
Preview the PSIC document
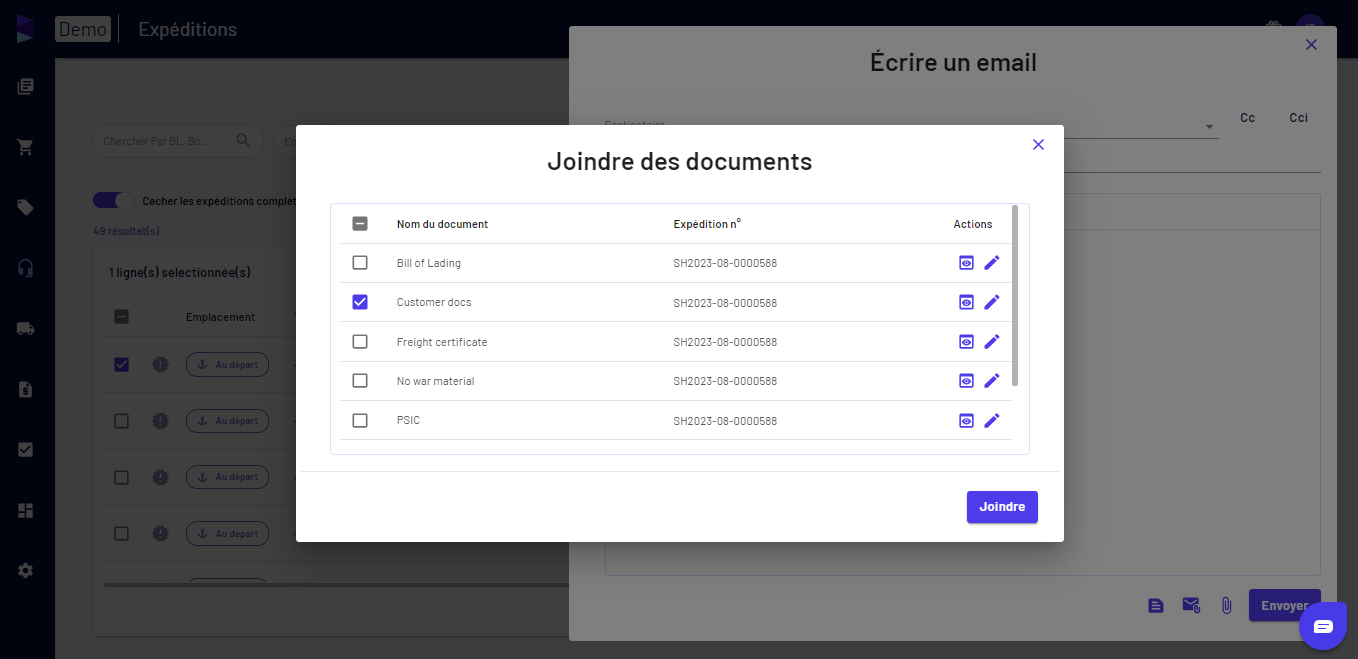(x=966, y=421)
